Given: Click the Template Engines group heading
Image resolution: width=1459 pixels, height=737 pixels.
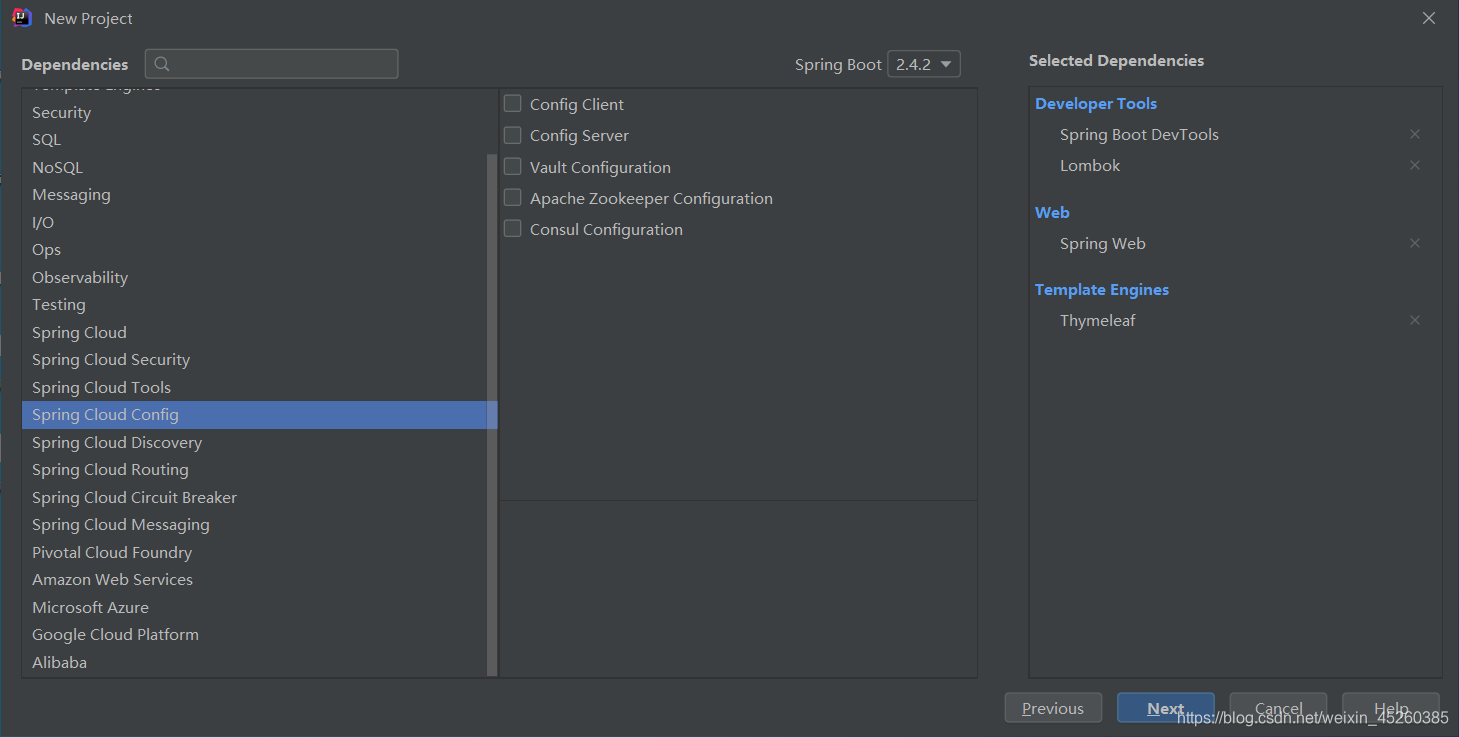Looking at the screenshot, I should pyautogui.click(x=1102, y=290).
